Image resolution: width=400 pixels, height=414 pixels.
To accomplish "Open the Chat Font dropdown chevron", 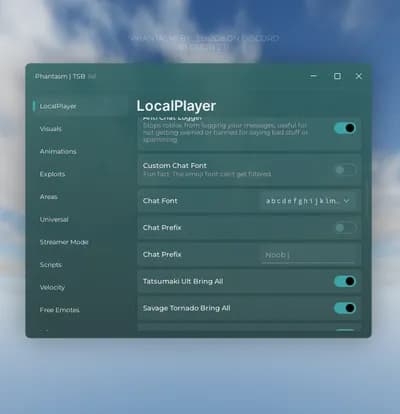I will (x=347, y=201).
